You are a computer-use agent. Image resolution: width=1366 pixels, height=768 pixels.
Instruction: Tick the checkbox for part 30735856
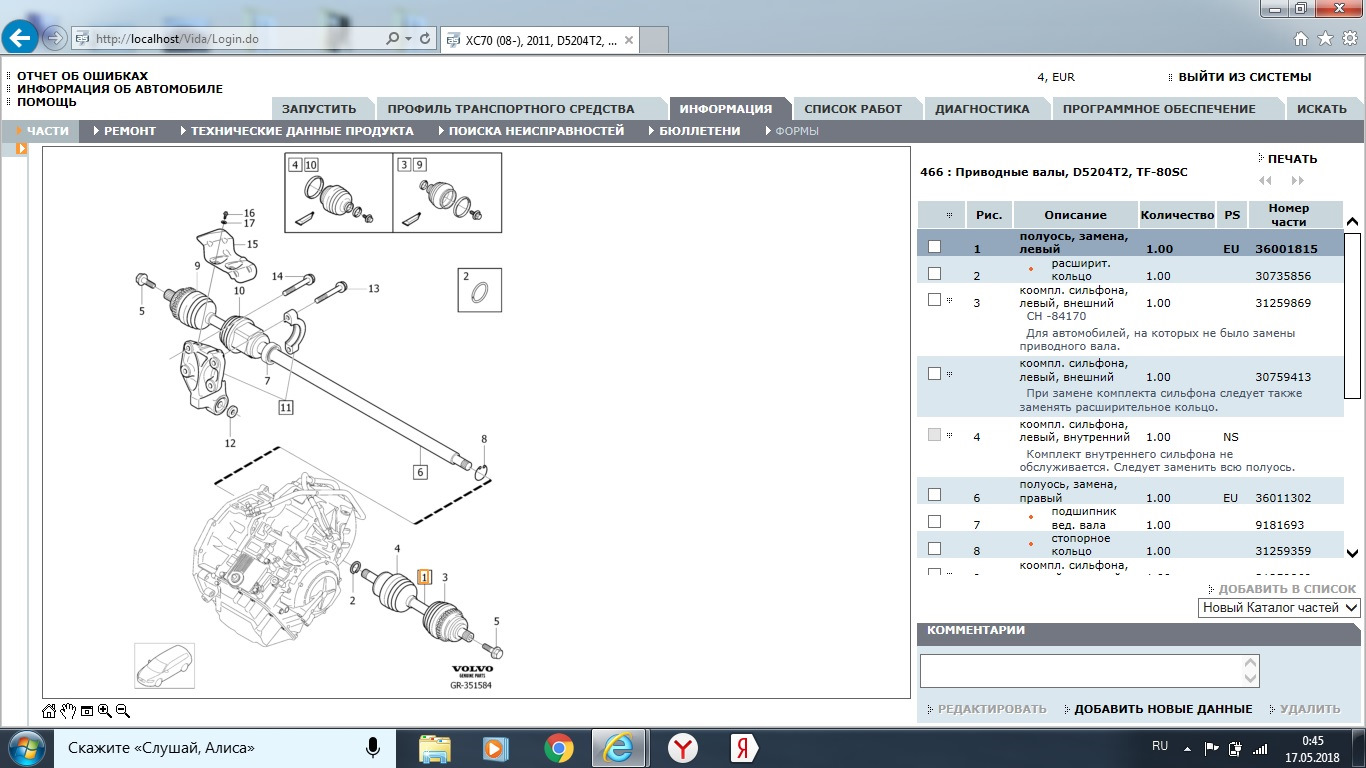[x=934, y=273]
